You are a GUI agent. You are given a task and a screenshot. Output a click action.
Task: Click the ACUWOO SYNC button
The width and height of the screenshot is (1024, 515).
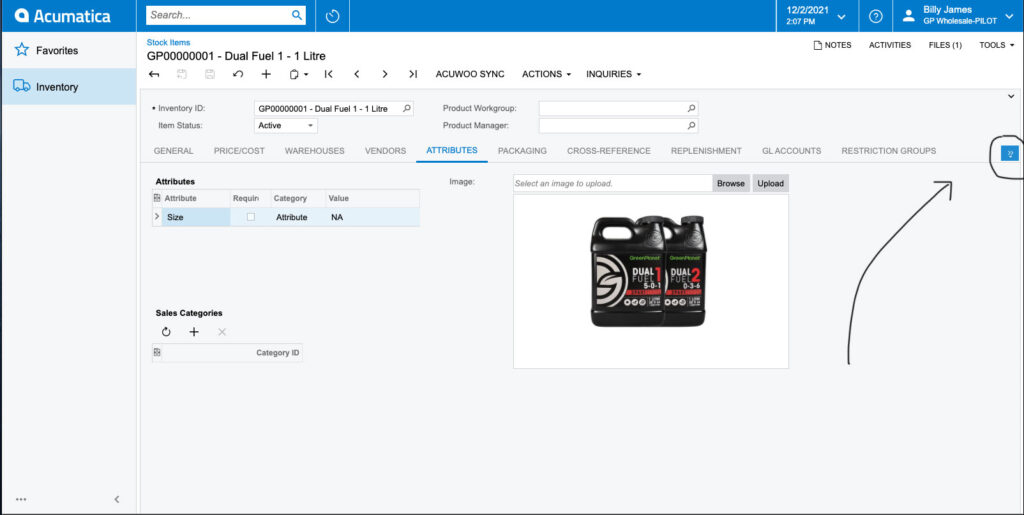[470, 74]
